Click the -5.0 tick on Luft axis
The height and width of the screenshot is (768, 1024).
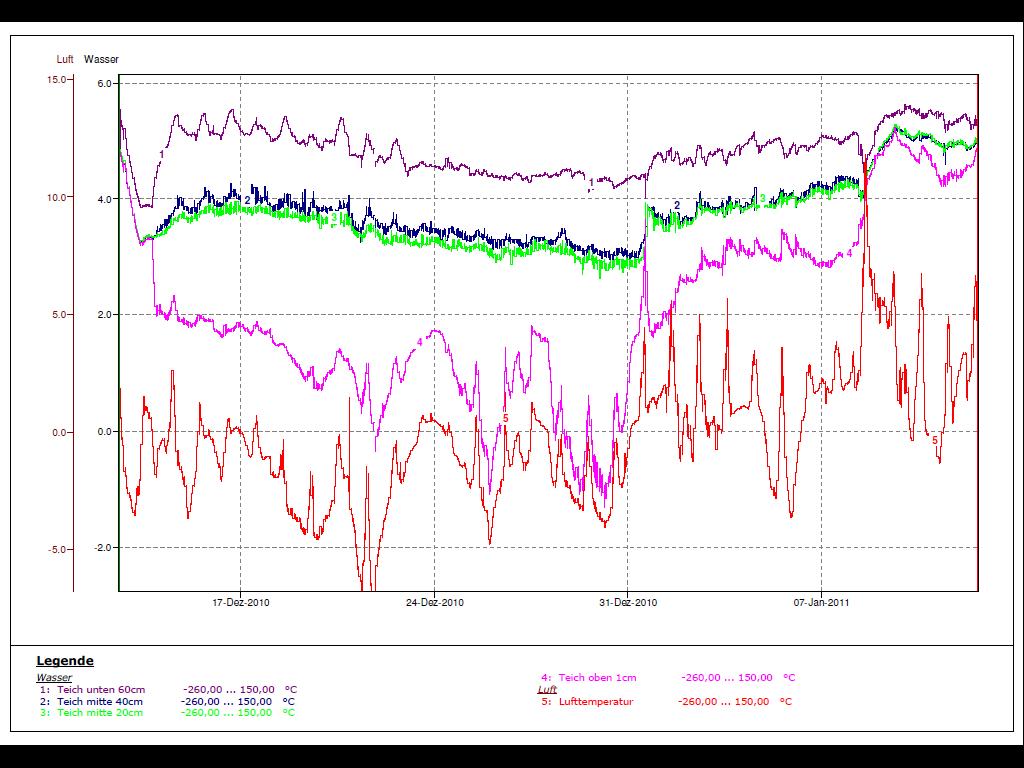tap(57, 549)
